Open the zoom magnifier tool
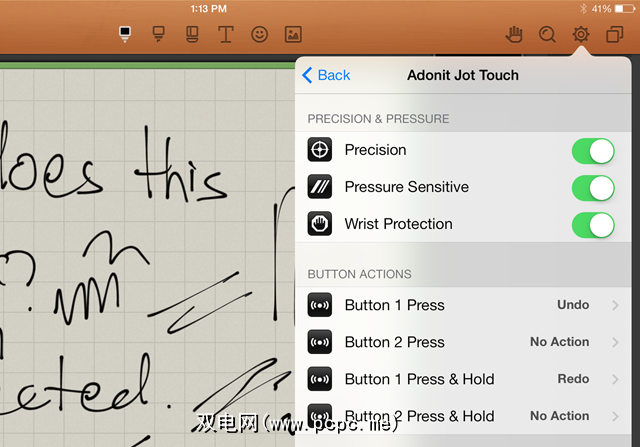This screenshot has height=447, width=640. tap(547, 35)
